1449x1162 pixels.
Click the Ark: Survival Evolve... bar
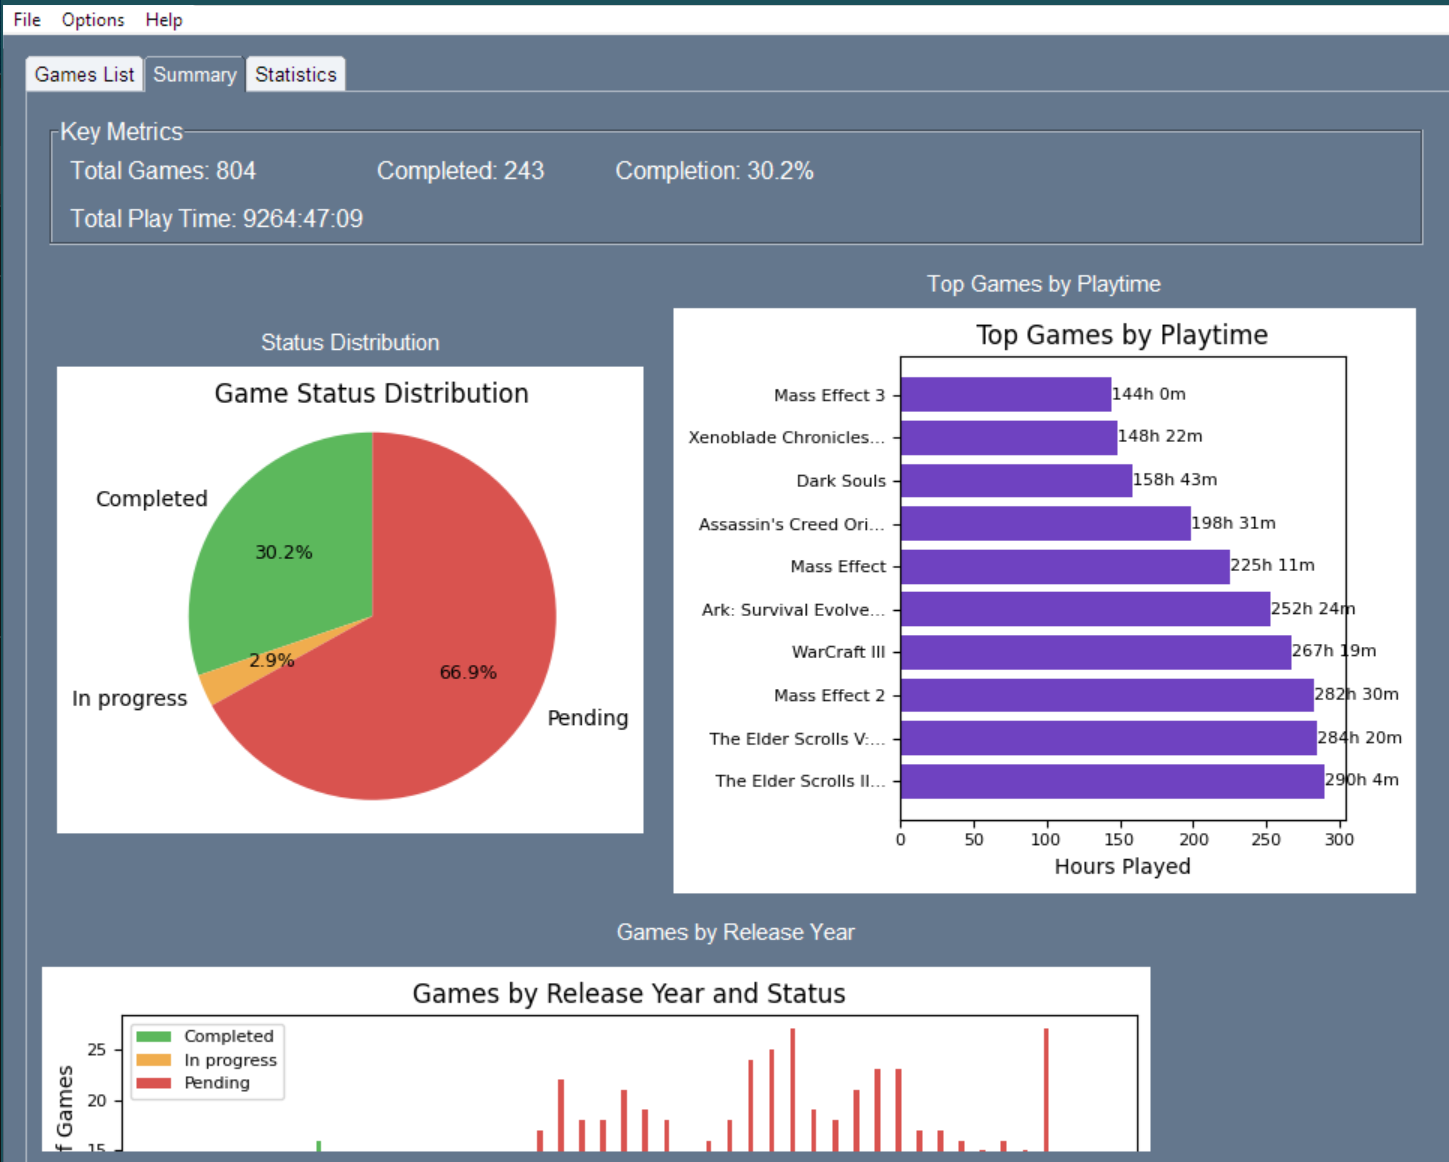click(x=1085, y=609)
